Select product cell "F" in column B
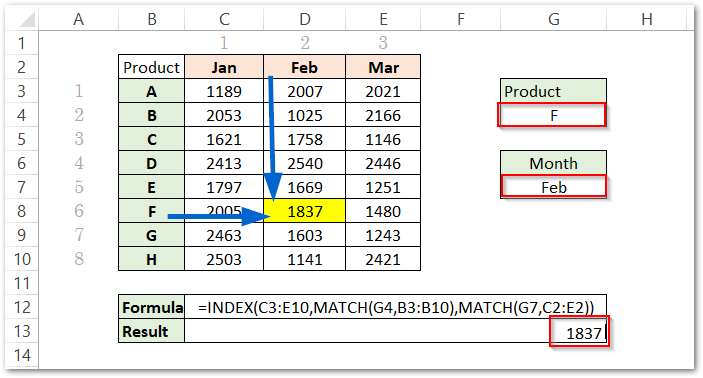Viewport: 703px width, 378px height. point(152,211)
